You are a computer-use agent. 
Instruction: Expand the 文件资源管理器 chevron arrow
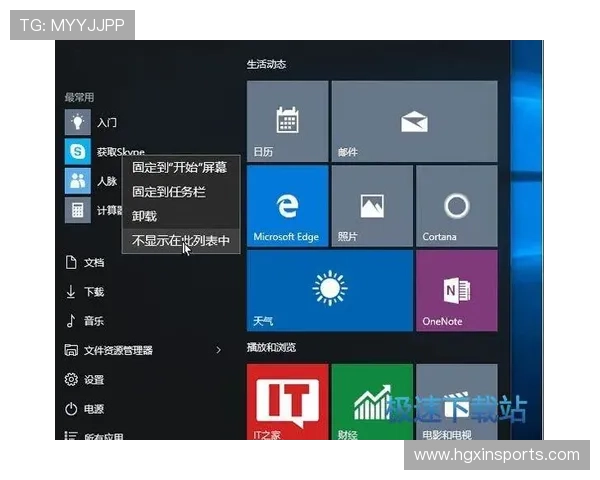tap(218, 350)
